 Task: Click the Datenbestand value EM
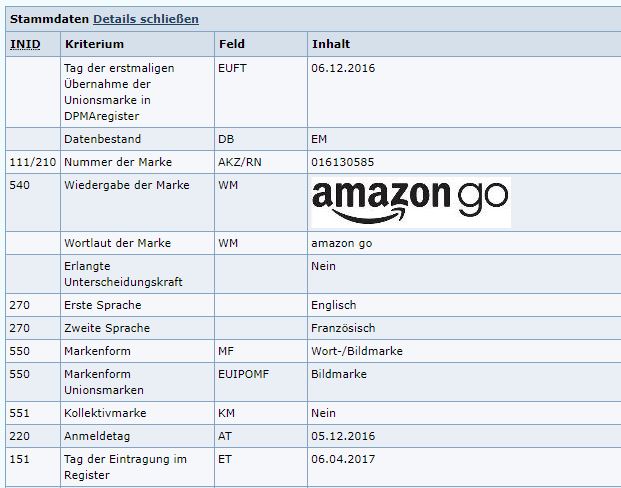coord(319,139)
